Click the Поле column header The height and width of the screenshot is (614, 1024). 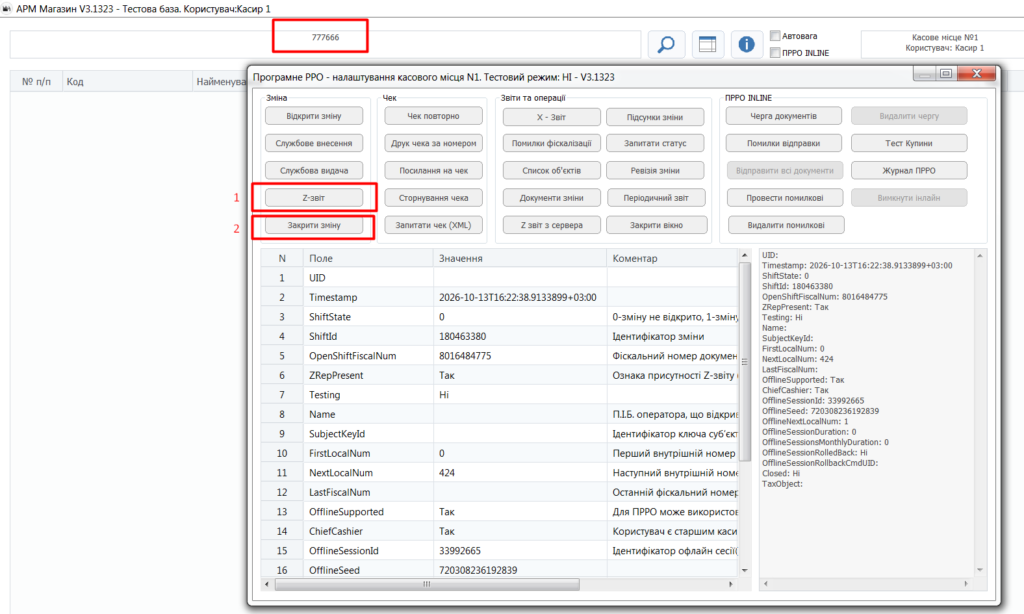pos(368,258)
